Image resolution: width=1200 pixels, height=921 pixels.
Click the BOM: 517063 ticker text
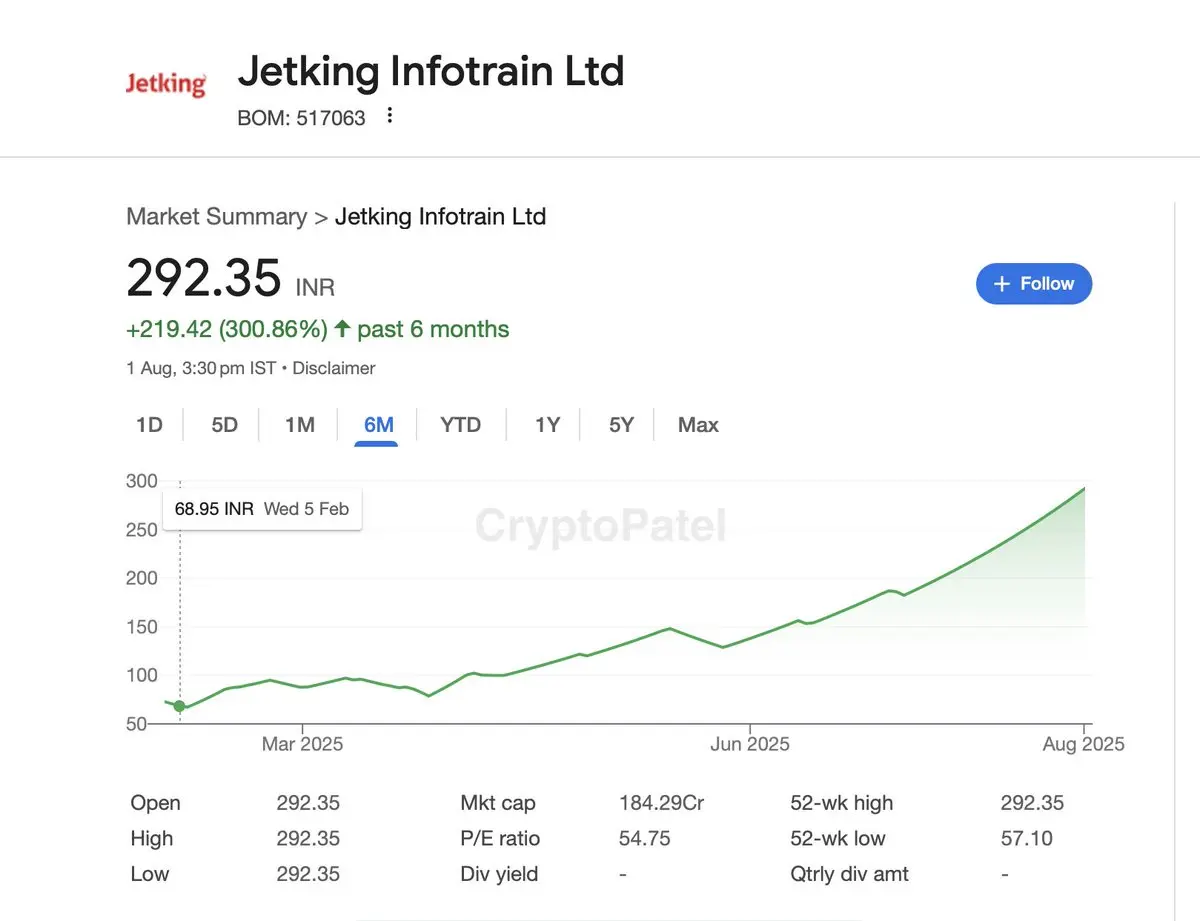click(301, 118)
